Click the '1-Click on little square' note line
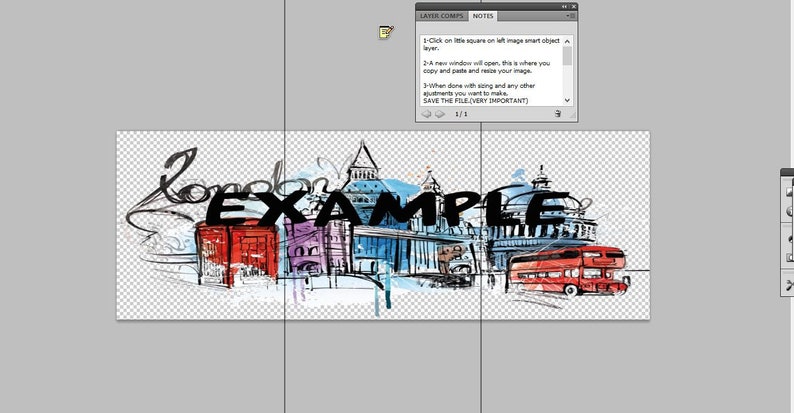Image resolution: width=794 pixels, height=413 pixels. pyautogui.click(x=491, y=40)
